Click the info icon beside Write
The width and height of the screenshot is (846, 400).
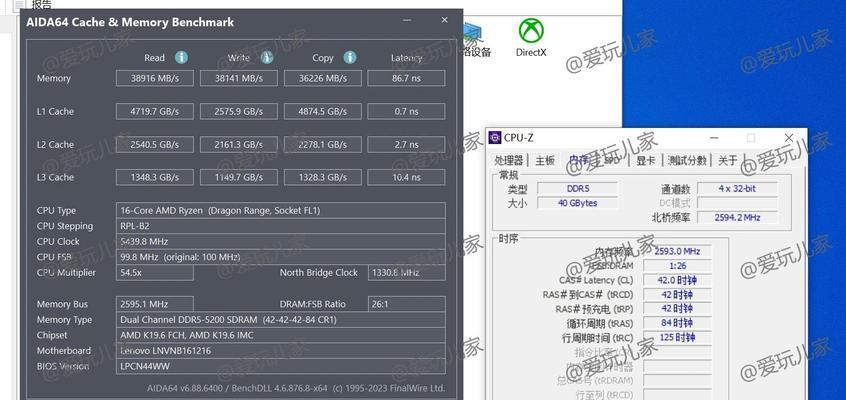pyautogui.click(x=267, y=57)
